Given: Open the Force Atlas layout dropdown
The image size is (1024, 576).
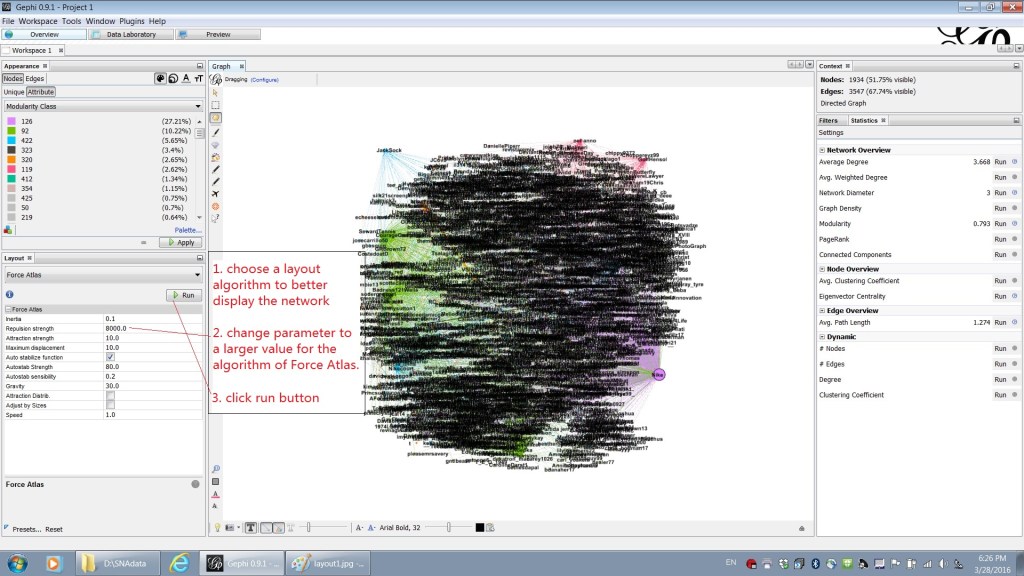Looking at the screenshot, I should click(x=103, y=274).
